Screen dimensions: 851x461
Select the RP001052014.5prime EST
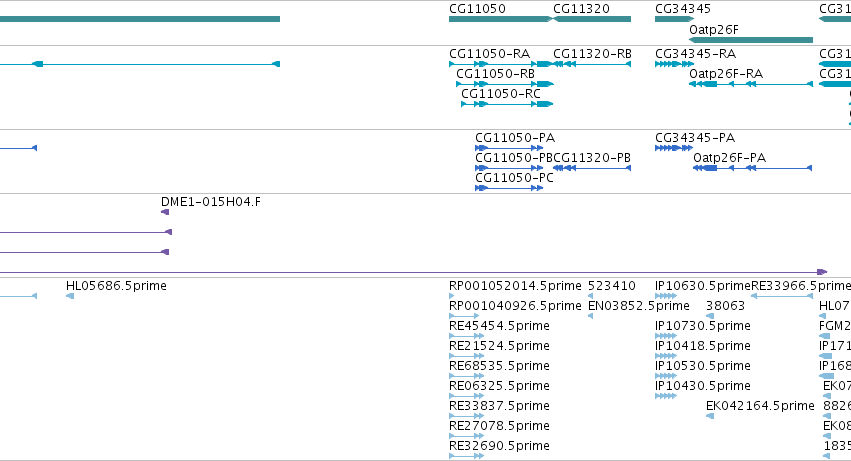(452, 296)
